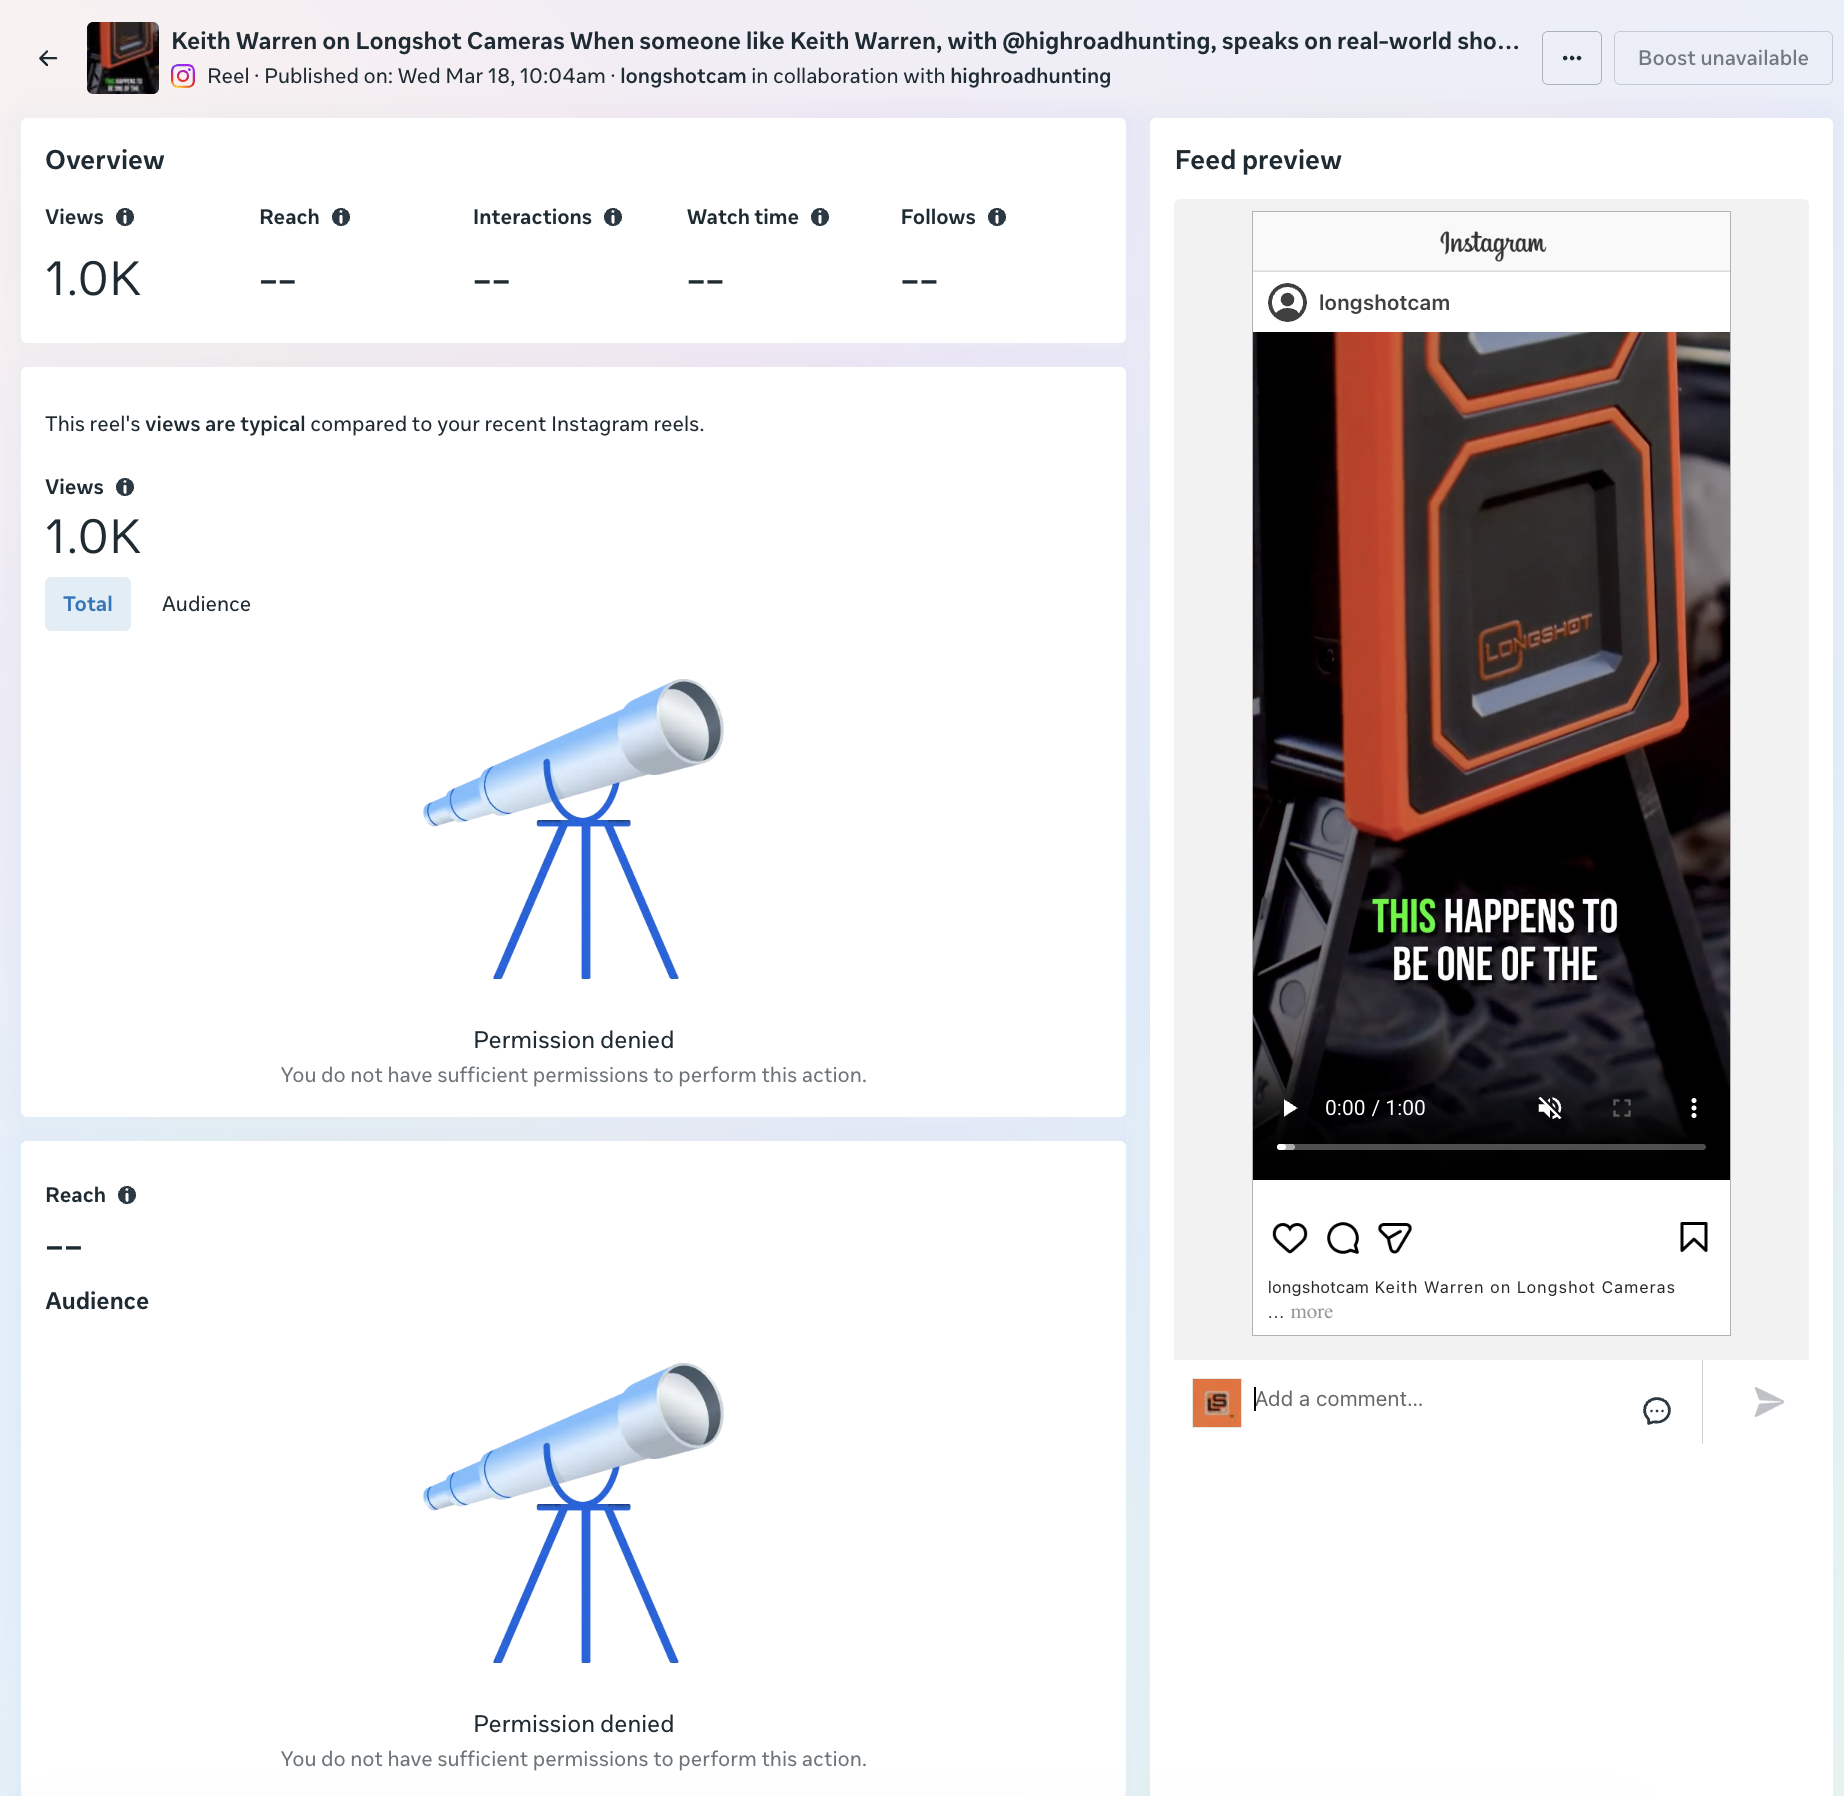Enter fullscreen on the video

click(1622, 1108)
